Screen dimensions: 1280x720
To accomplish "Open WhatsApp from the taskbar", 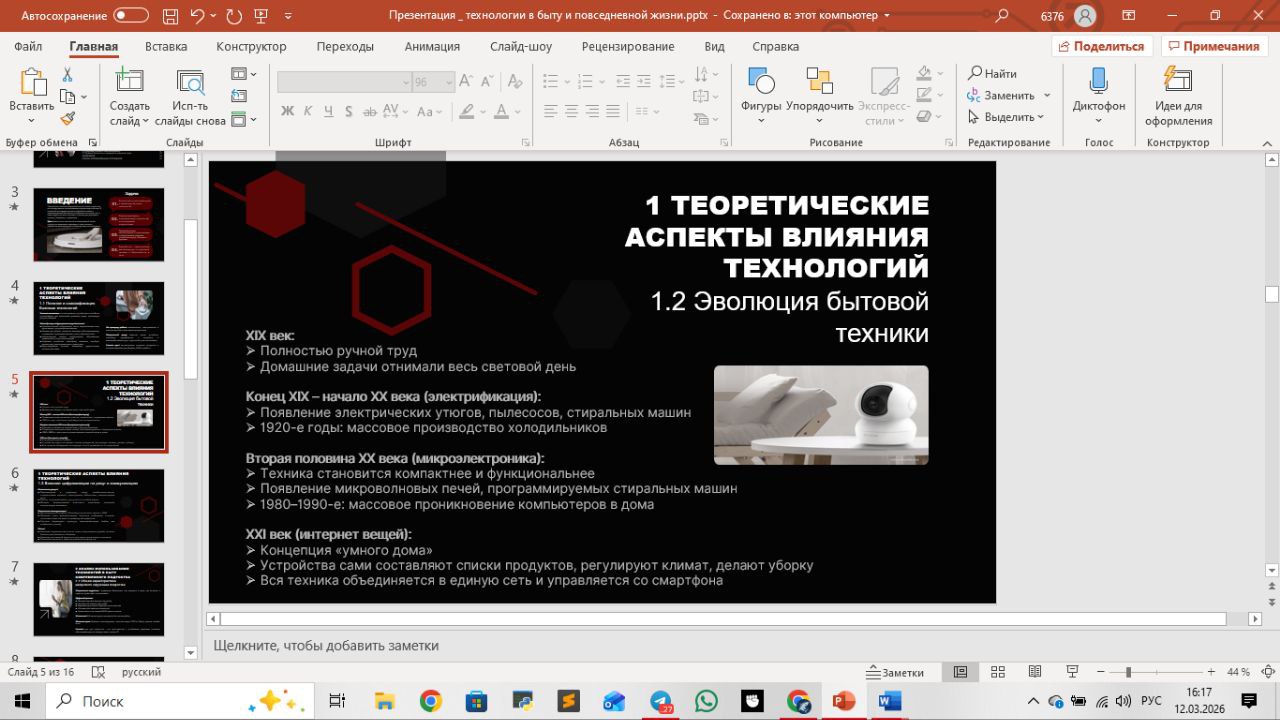I will click(x=707, y=701).
